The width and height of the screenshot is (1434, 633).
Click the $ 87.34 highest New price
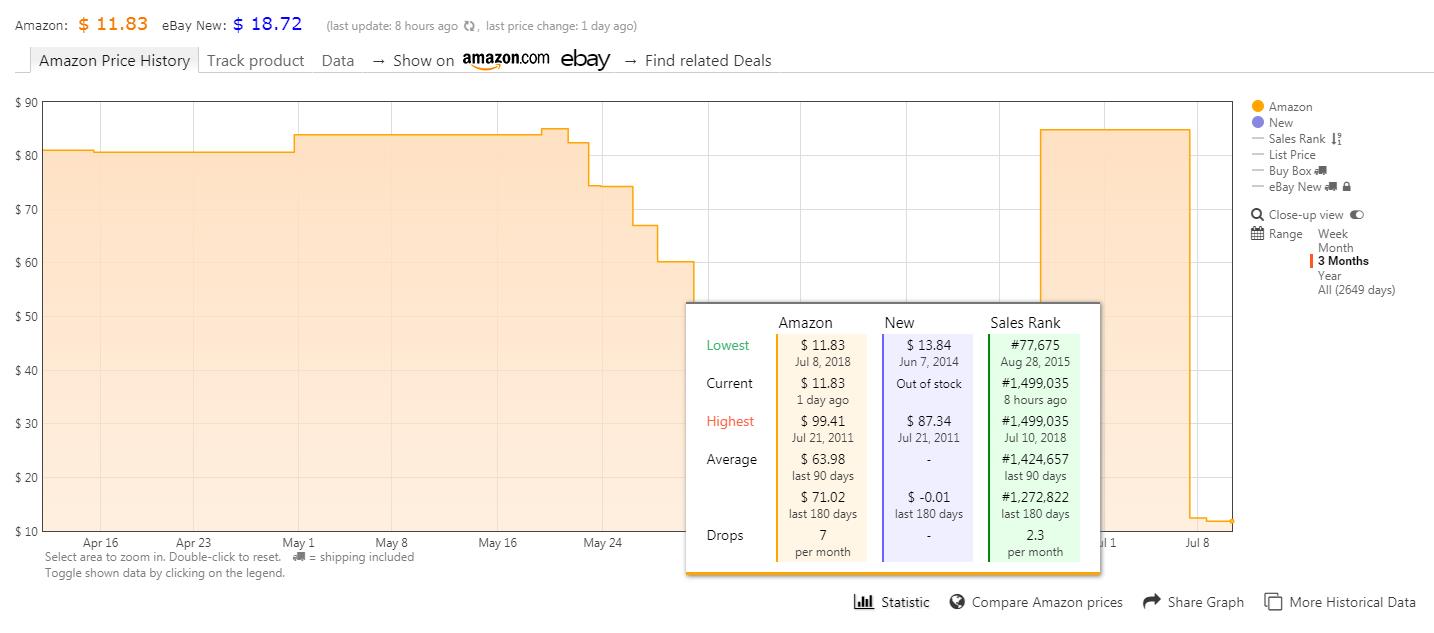(929, 421)
